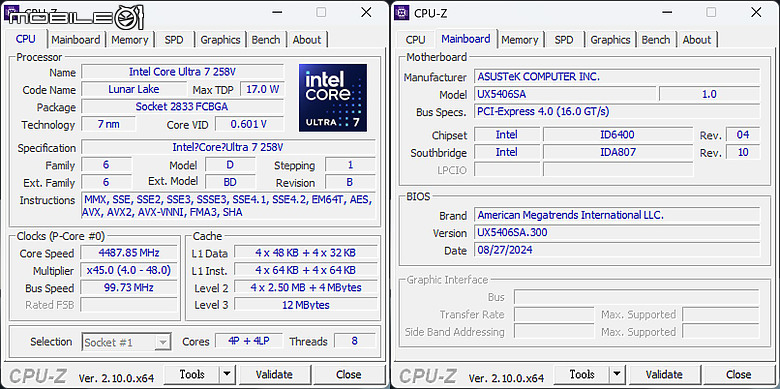The height and width of the screenshot is (389, 780).
Task: Open the Socket #1 selection dropdown
Action: click(126, 342)
